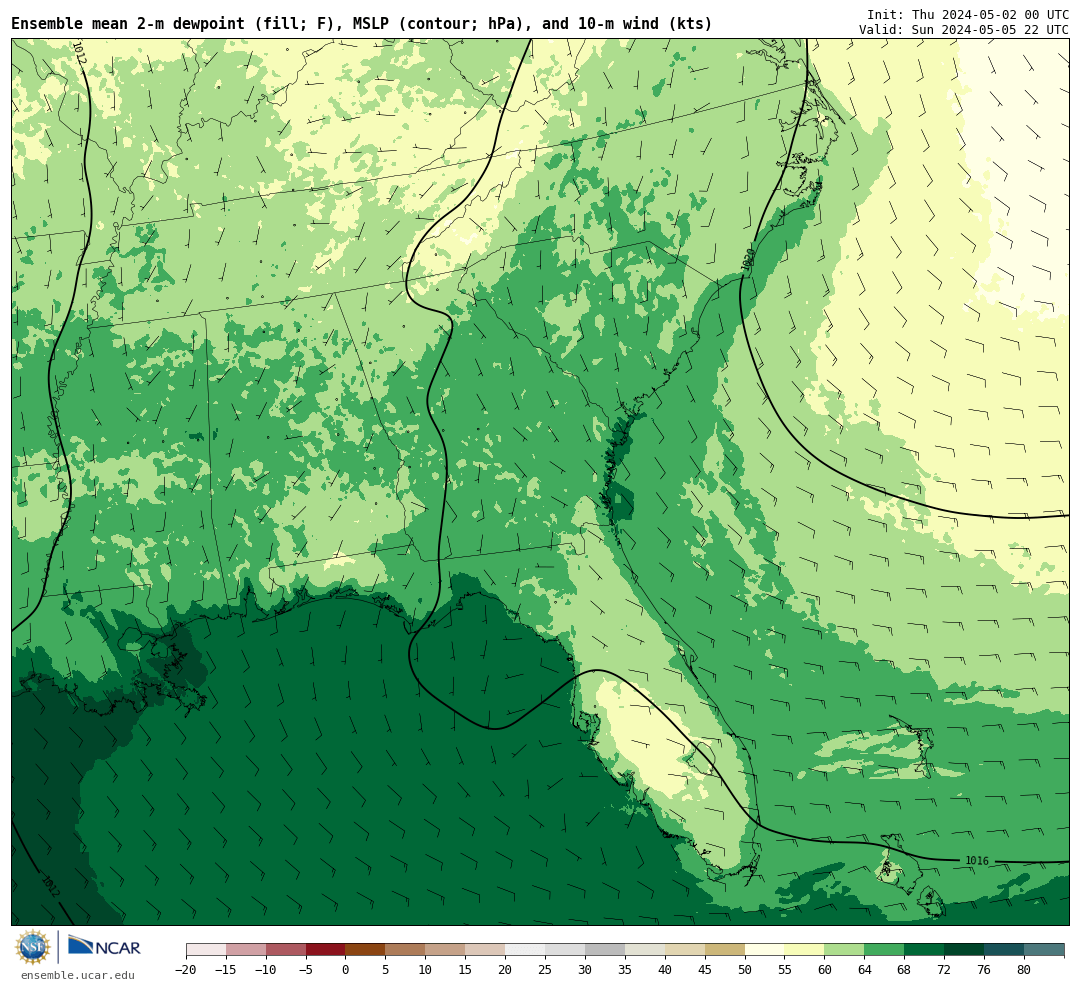The width and height of the screenshot is (1080, 988).
Task: Pick the gray swatch between 30 and 35
Action: 605,950
